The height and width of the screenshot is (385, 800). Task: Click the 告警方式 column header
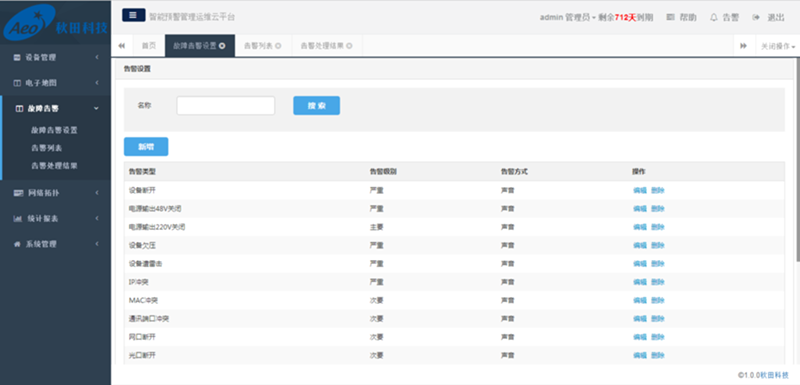[514, 172]
